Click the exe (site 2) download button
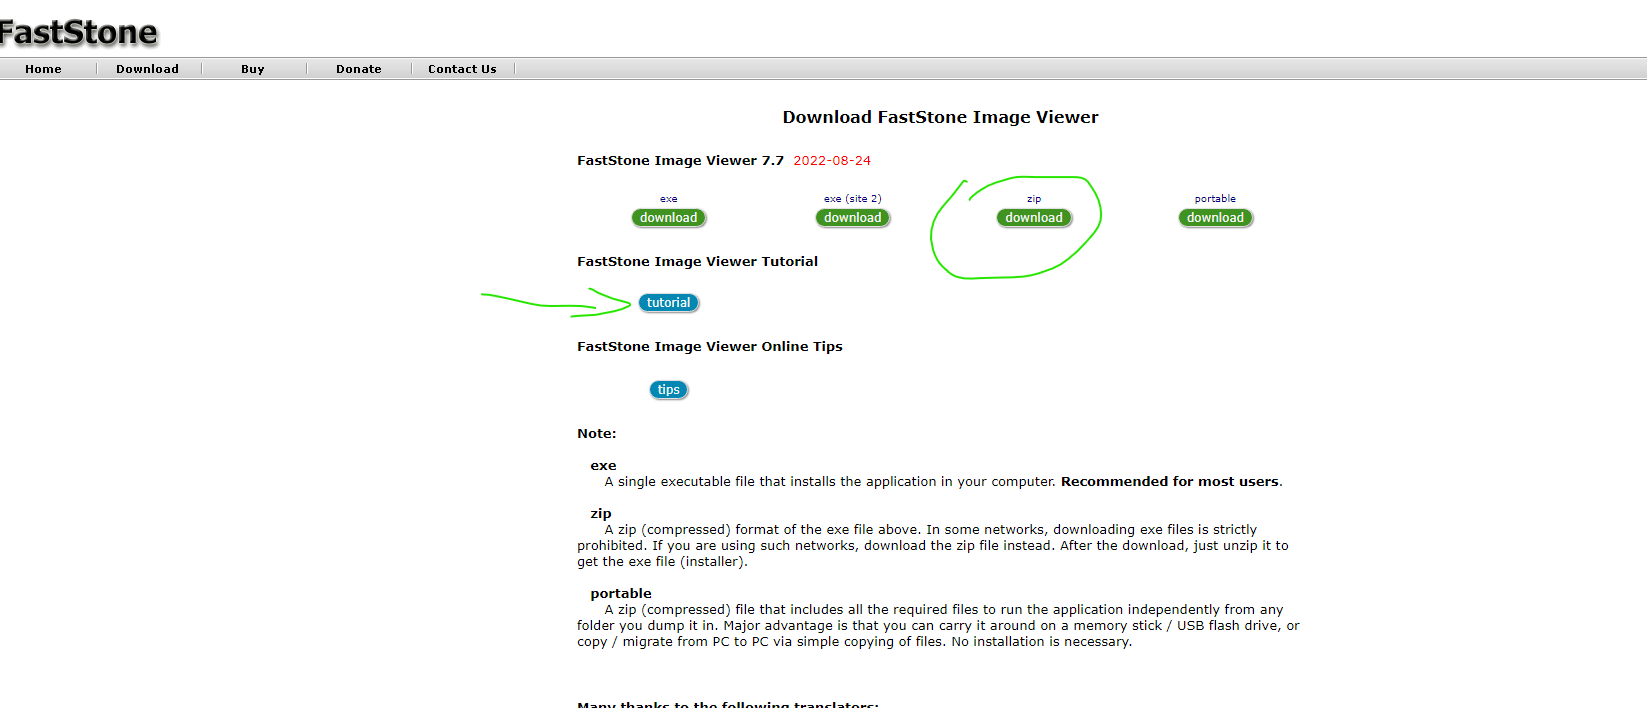Image resolution: width=1647 pixels, height=708 pixels. coord(853,218)
